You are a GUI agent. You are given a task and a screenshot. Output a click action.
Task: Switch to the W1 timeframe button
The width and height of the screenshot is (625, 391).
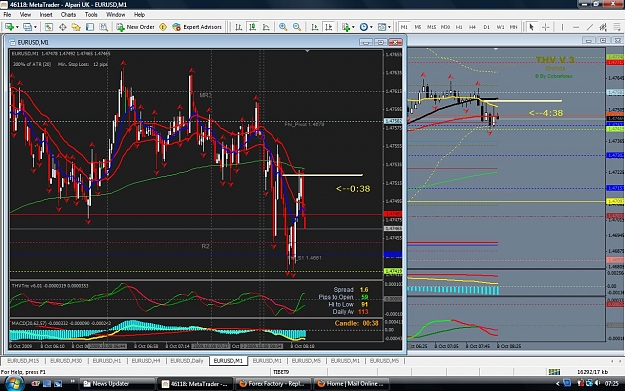(500, 27)
